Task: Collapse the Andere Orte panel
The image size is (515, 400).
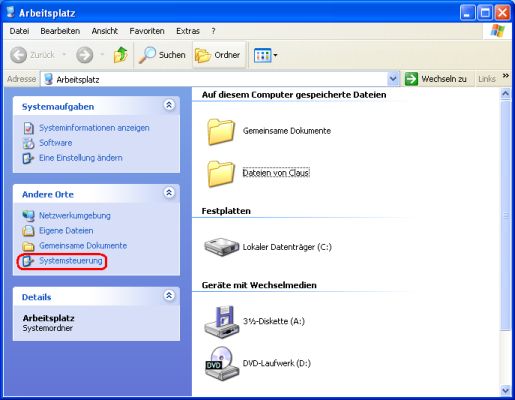Action: (169, 193)
